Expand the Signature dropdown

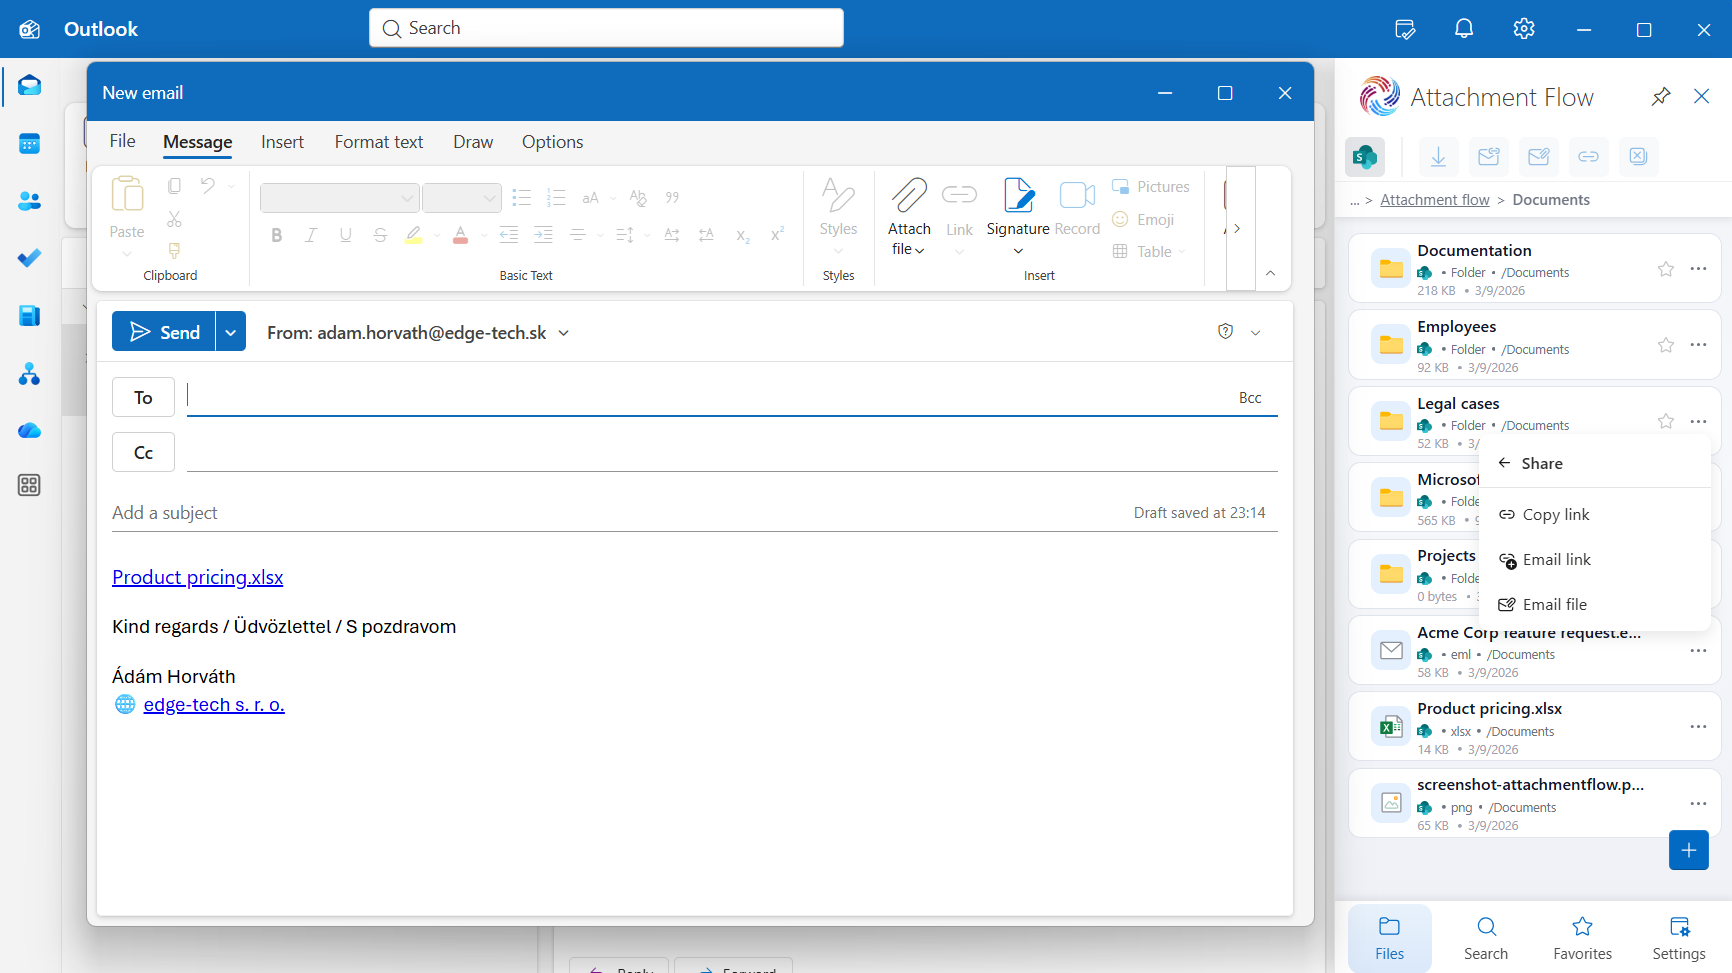pyautogui.click(x=1018, y=251)
